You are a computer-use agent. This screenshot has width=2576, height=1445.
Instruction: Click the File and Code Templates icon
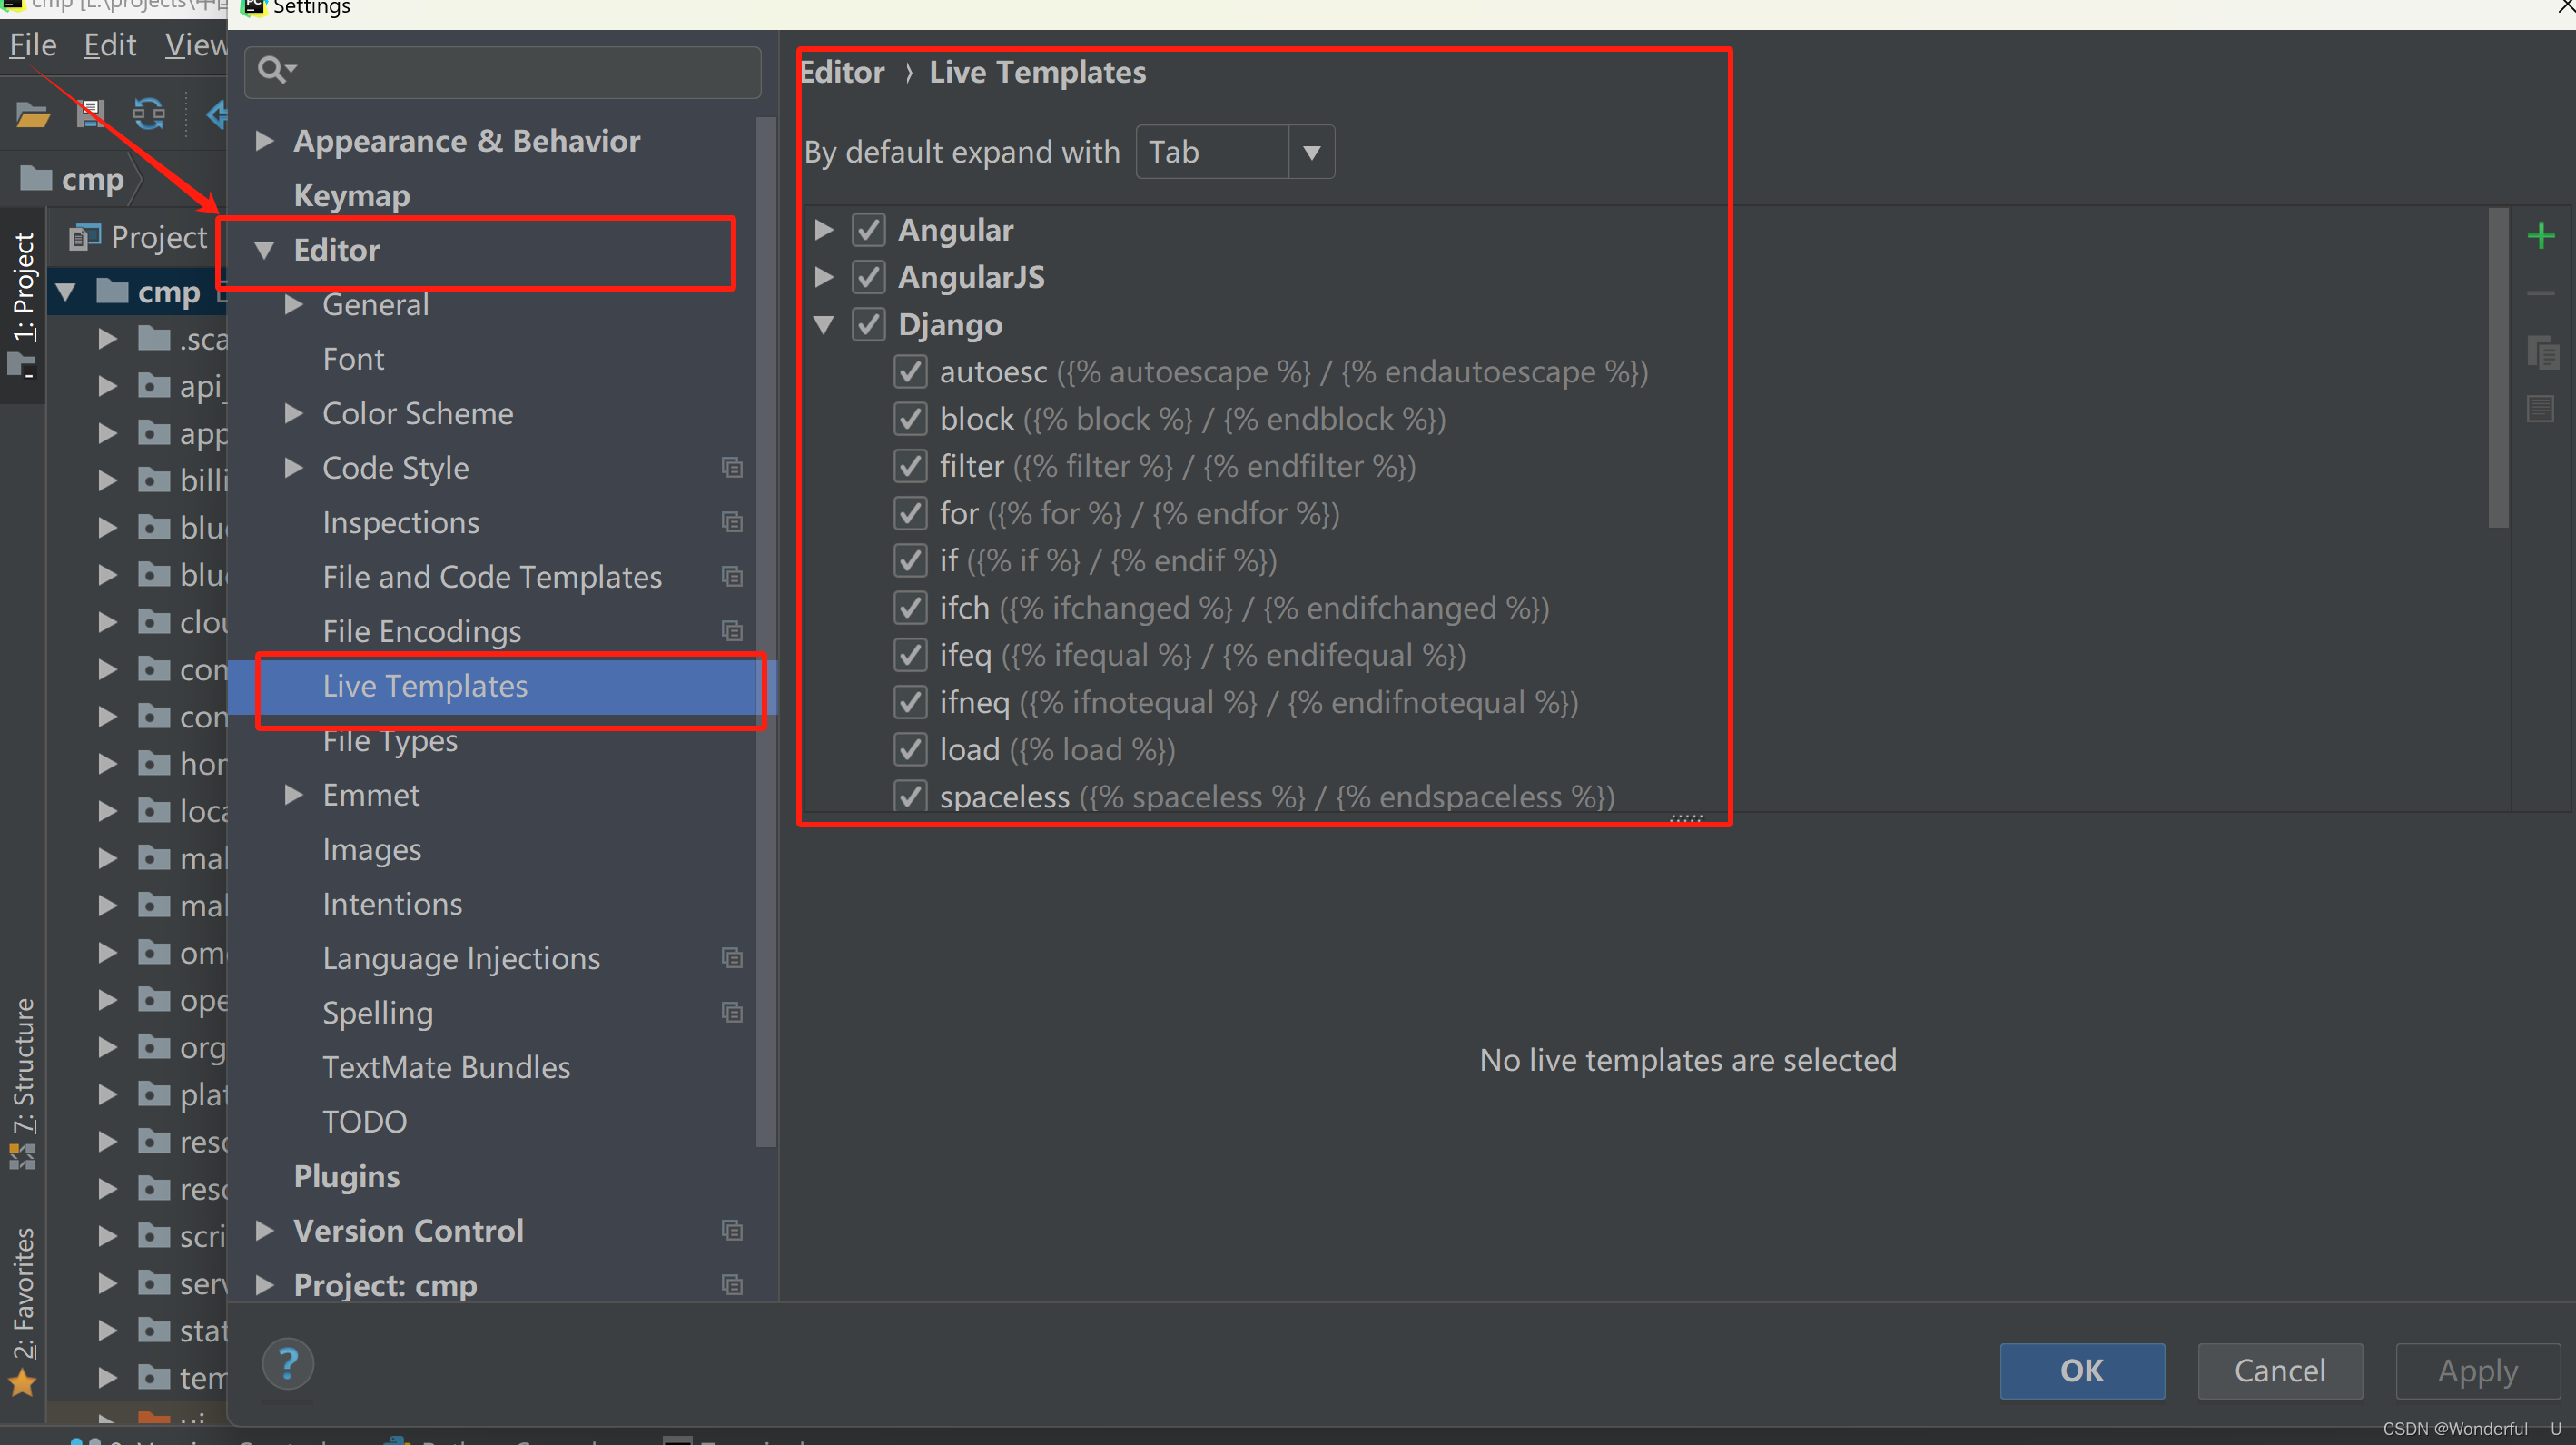731,577
